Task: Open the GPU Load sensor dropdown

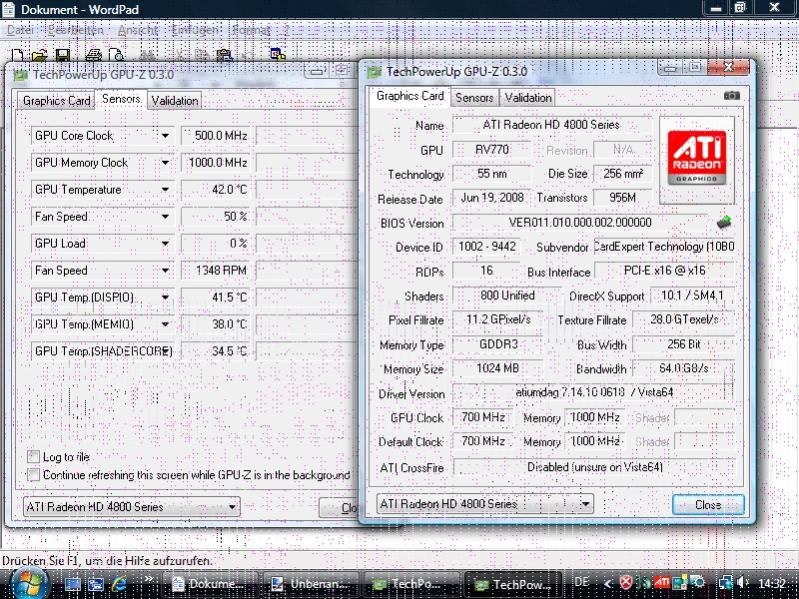Action: point(165,244)
